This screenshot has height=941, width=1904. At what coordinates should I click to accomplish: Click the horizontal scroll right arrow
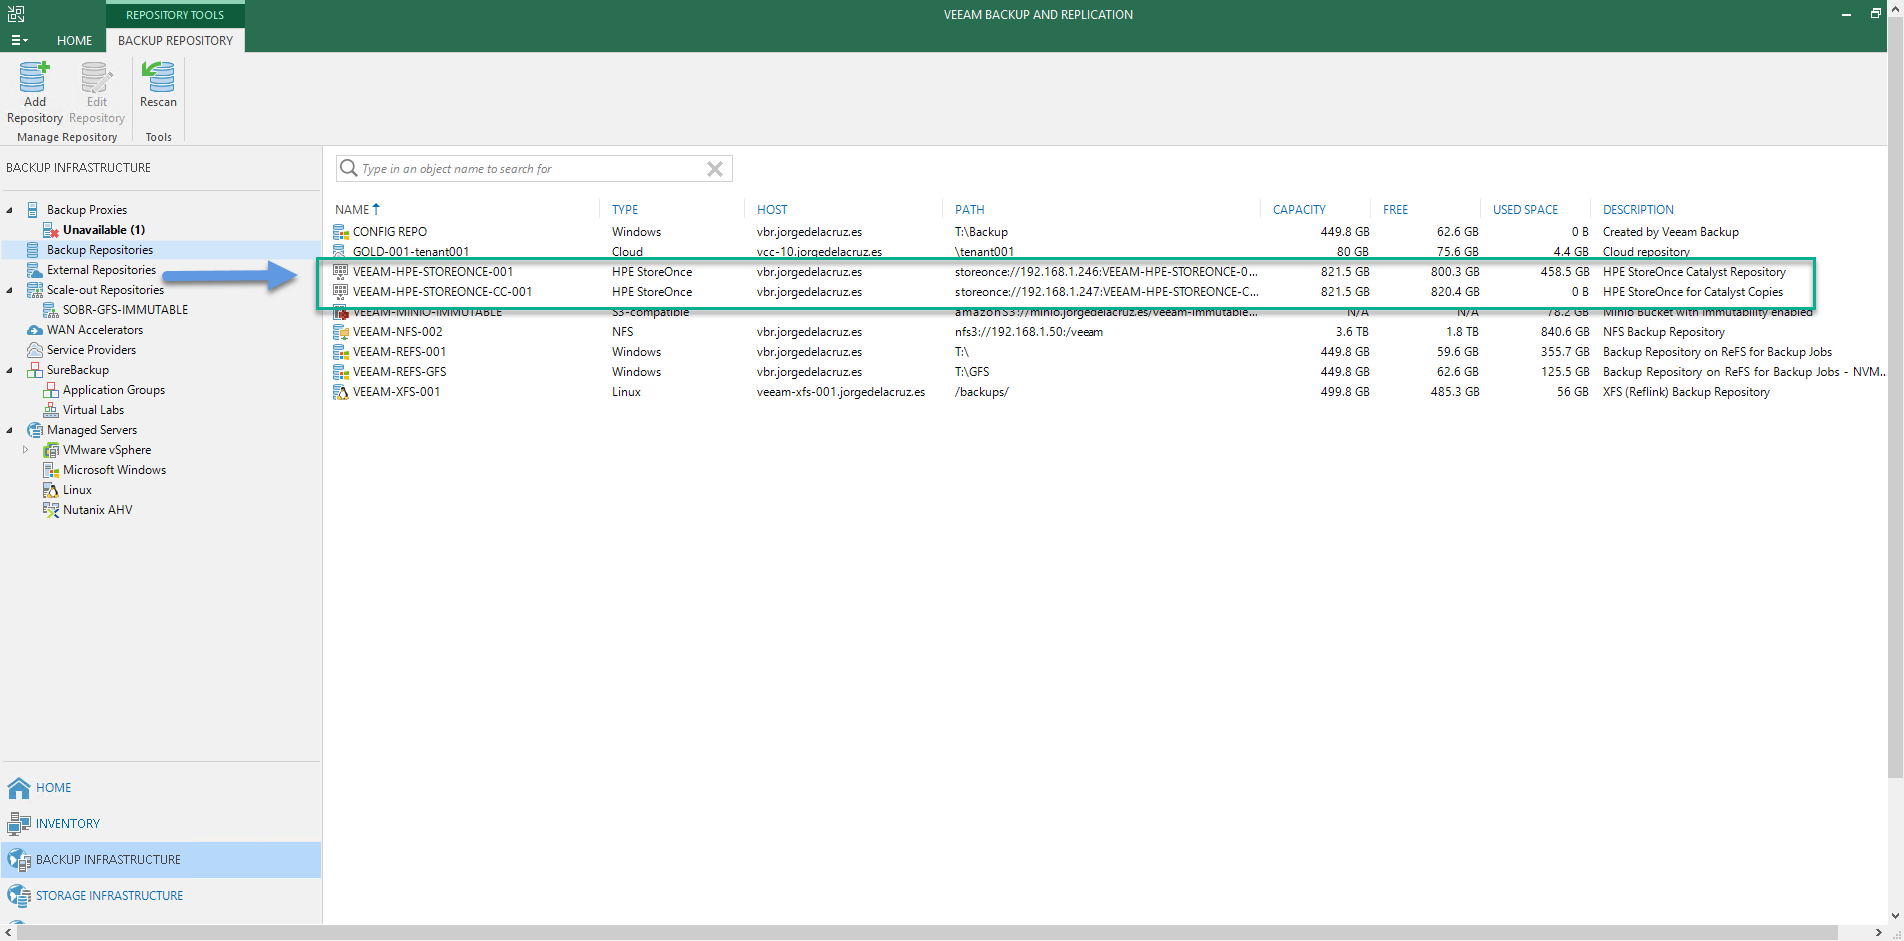point(1879,932)
